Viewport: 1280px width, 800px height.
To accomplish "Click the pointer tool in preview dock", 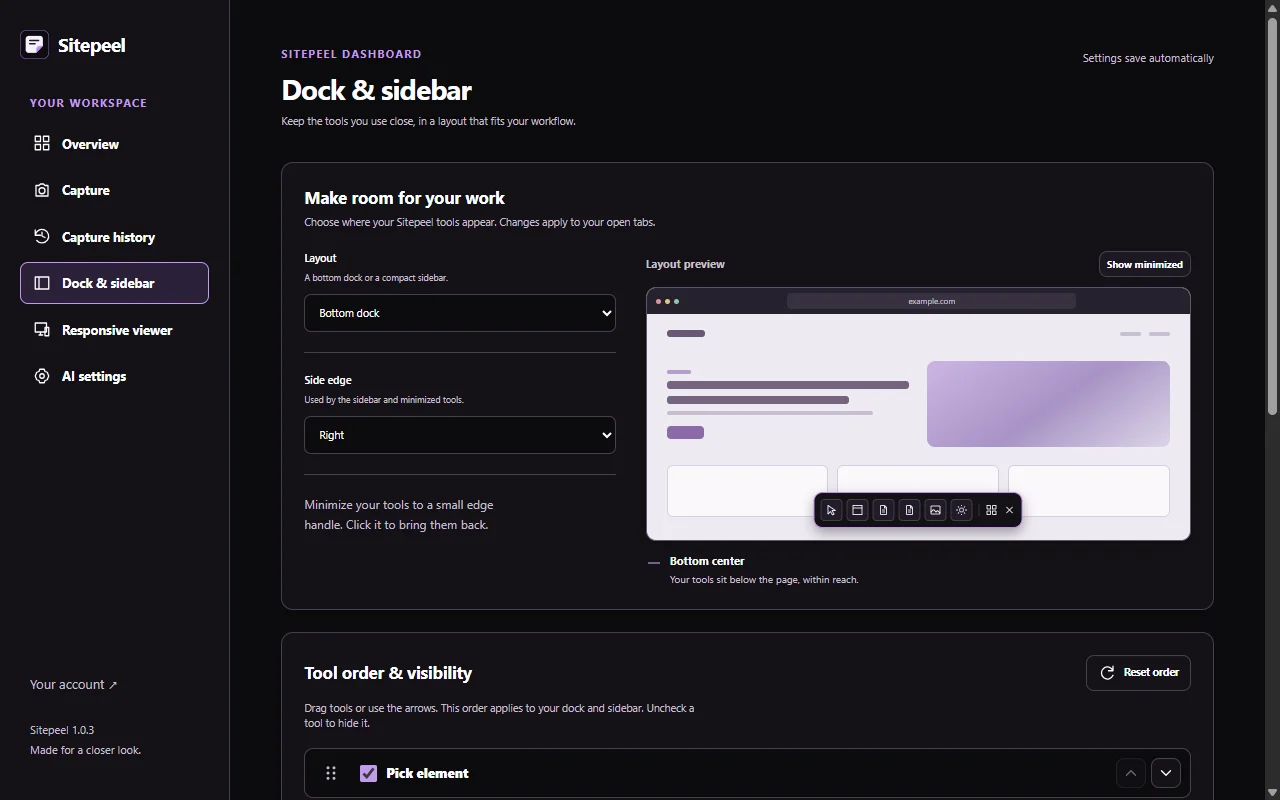I will 831,510.
